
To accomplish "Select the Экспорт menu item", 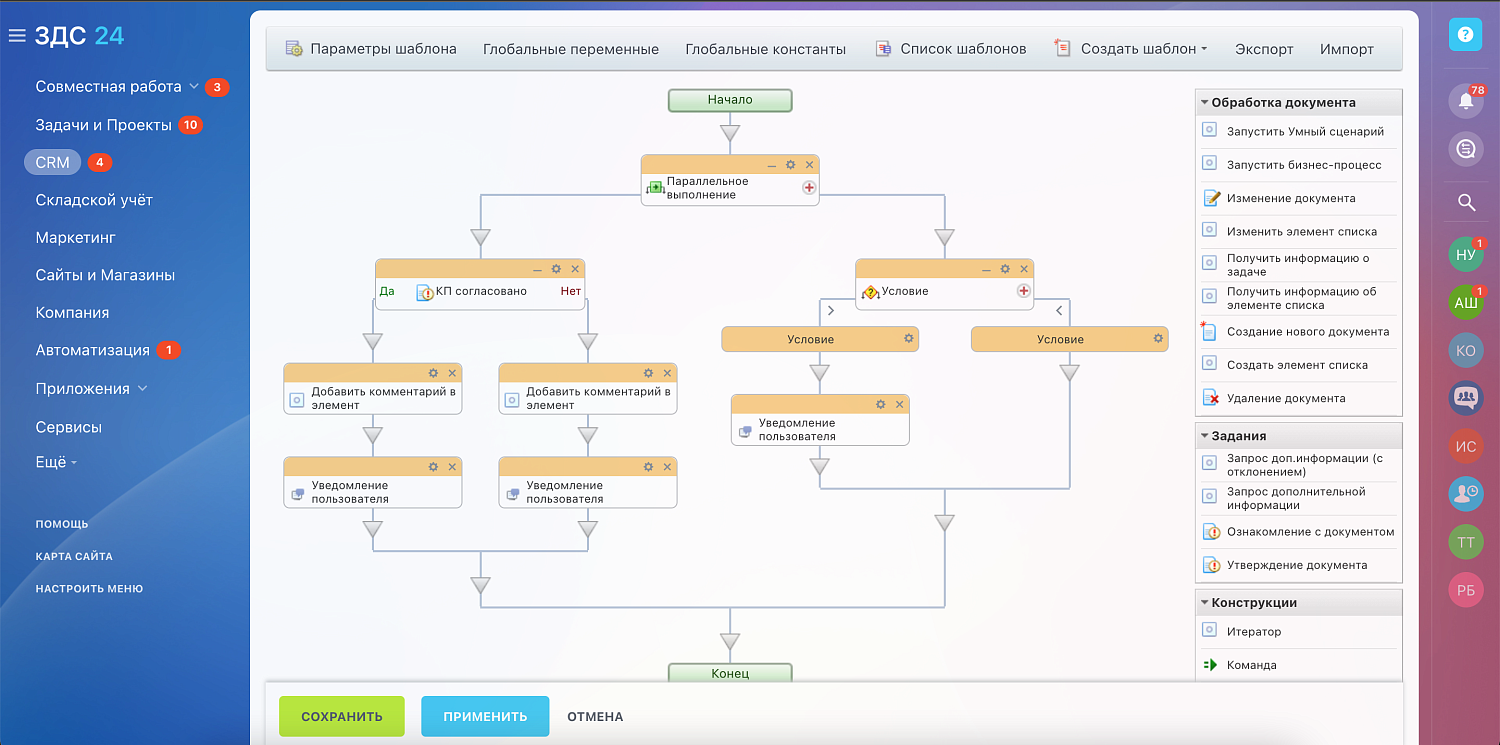I will pyautogui.click(x=1263, y=47).
